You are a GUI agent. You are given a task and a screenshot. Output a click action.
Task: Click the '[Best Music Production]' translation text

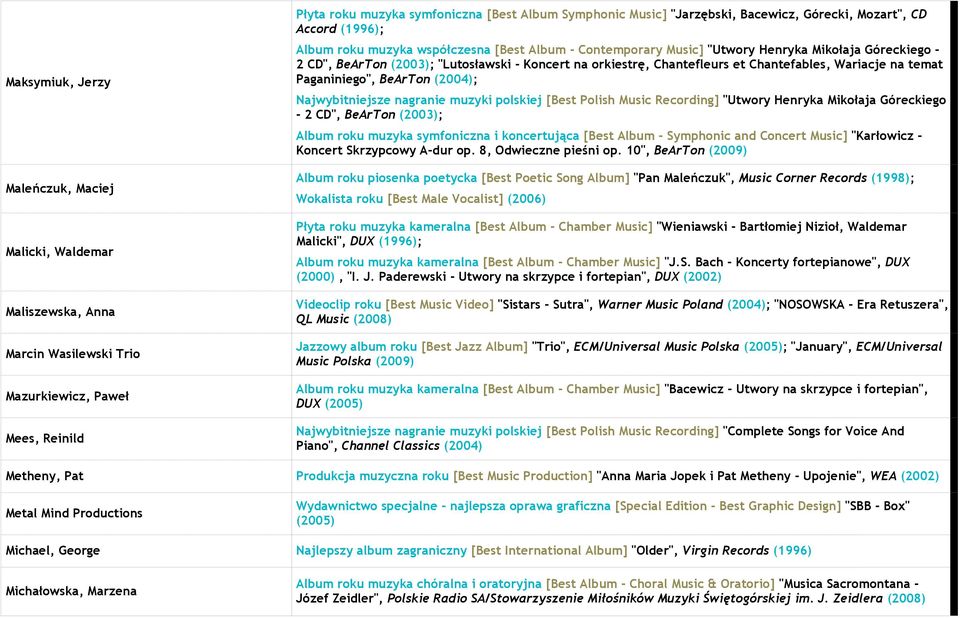pyautogui.click(x=523, y=476)
